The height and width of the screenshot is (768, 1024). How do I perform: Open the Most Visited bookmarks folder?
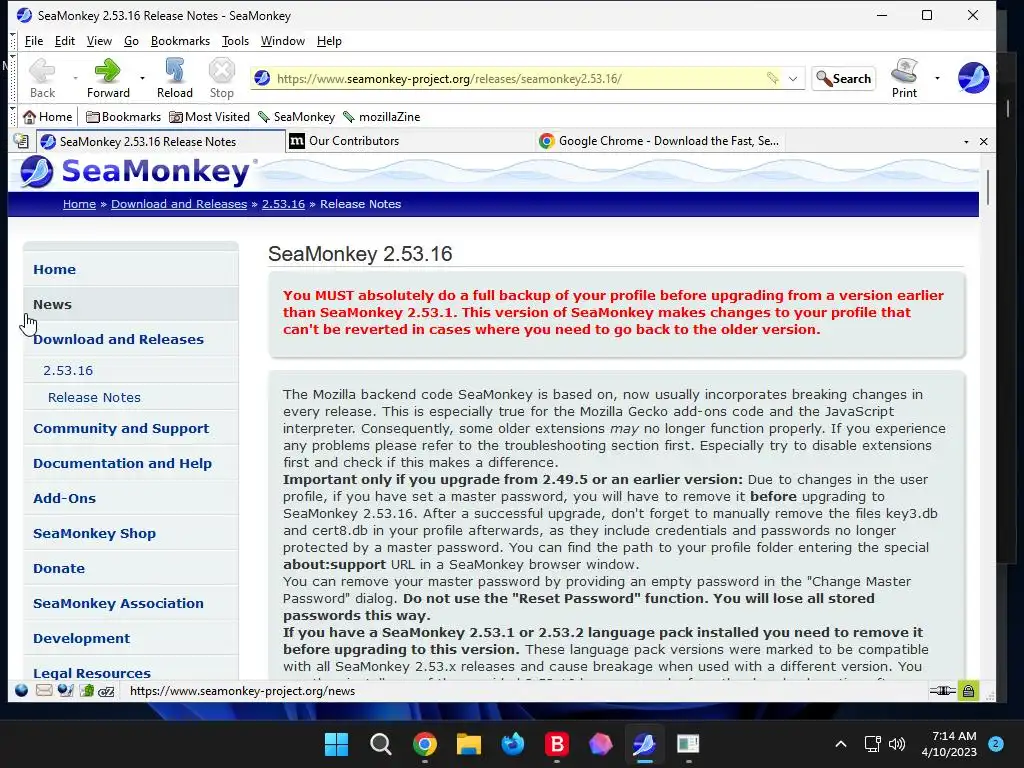(x=210, y=117)
